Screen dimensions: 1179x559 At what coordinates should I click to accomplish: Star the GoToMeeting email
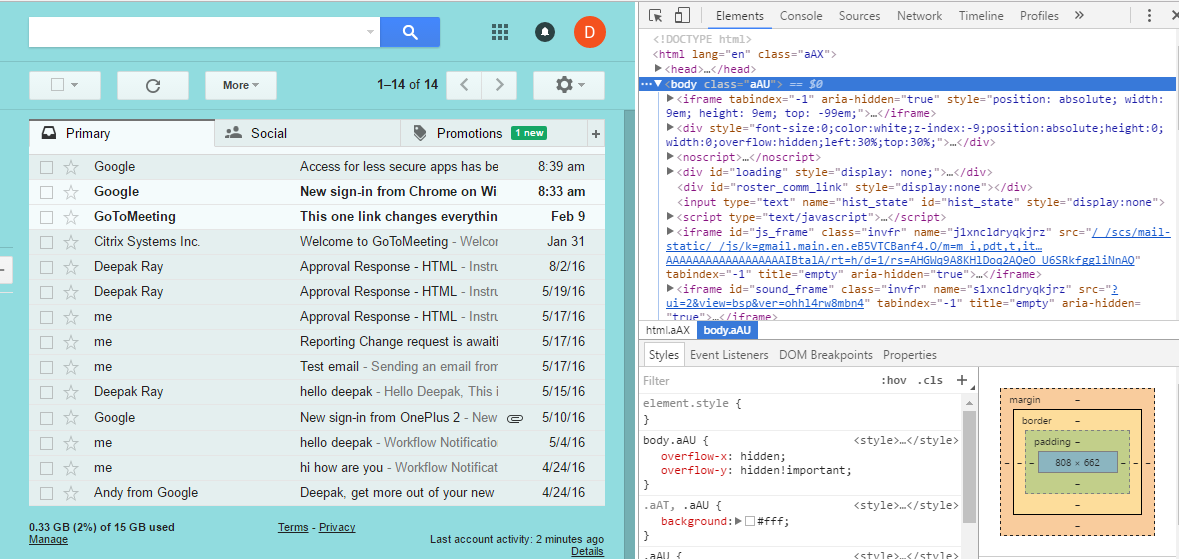[71, 217]
